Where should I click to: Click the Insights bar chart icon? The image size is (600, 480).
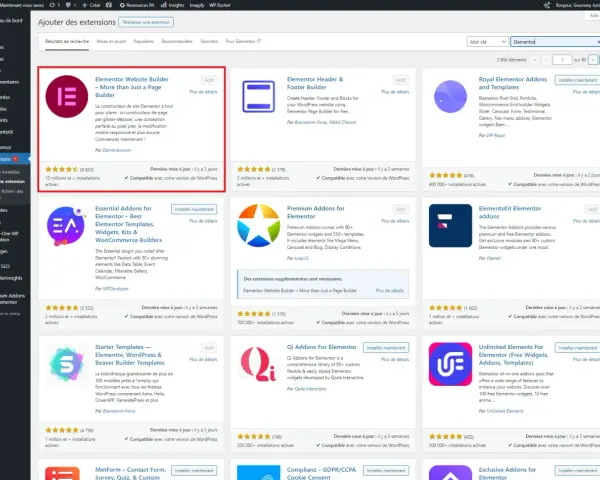coord(163,5)
